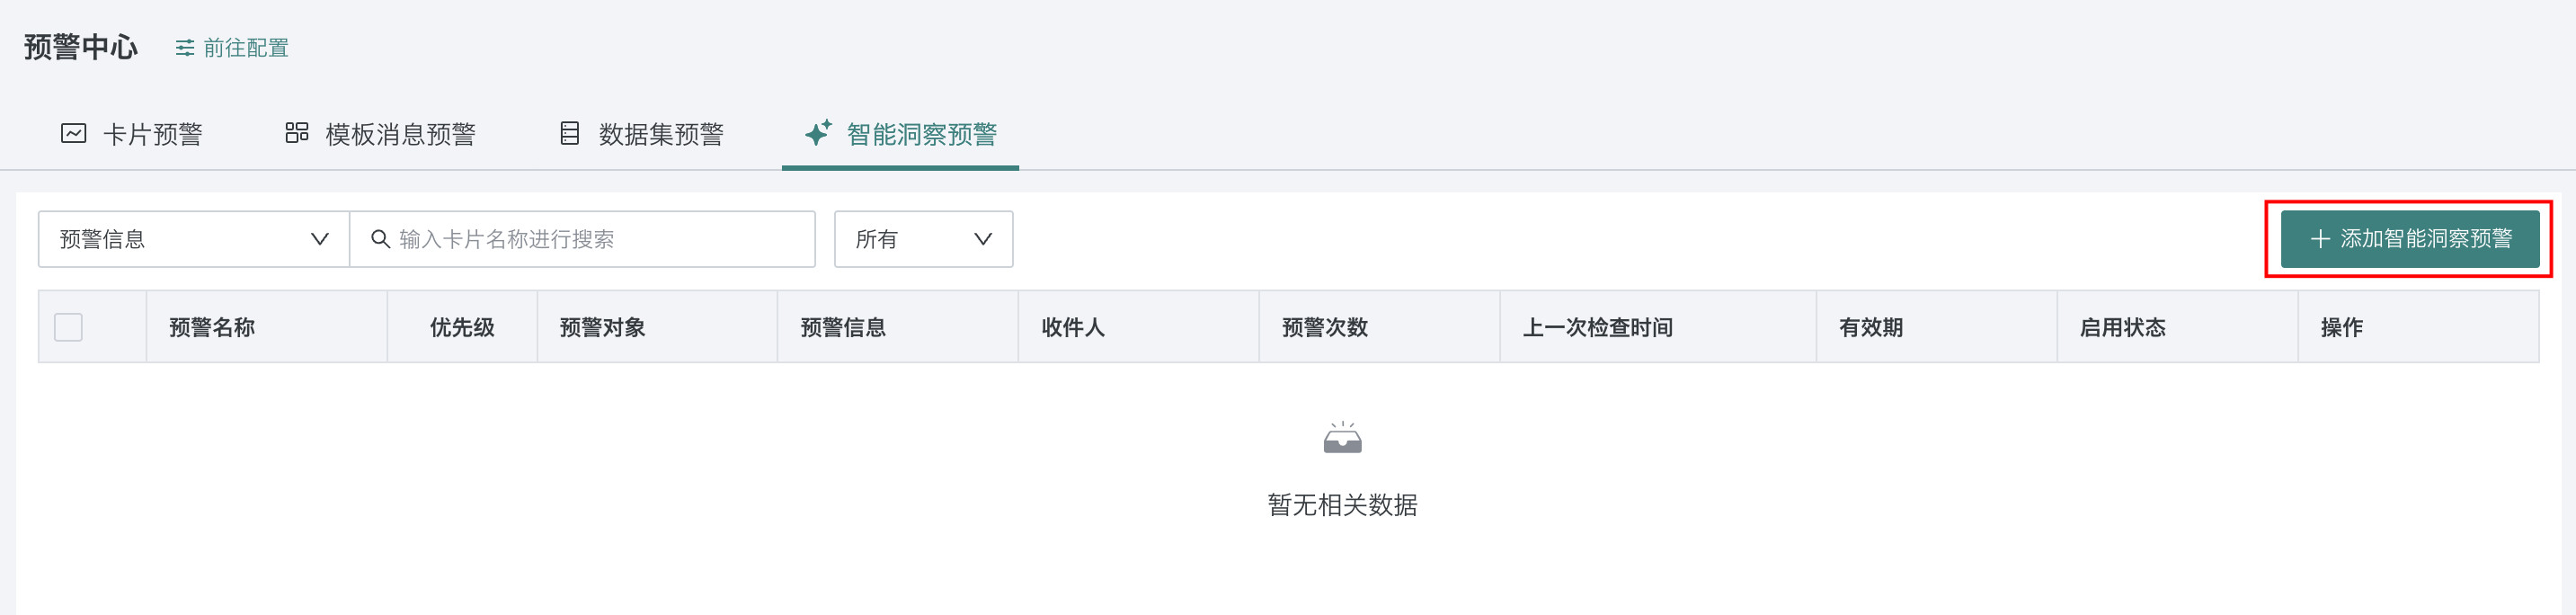Follow the 前往配置 link
Viewport: 2576px width, 615px height.
(x=246, y=48)
